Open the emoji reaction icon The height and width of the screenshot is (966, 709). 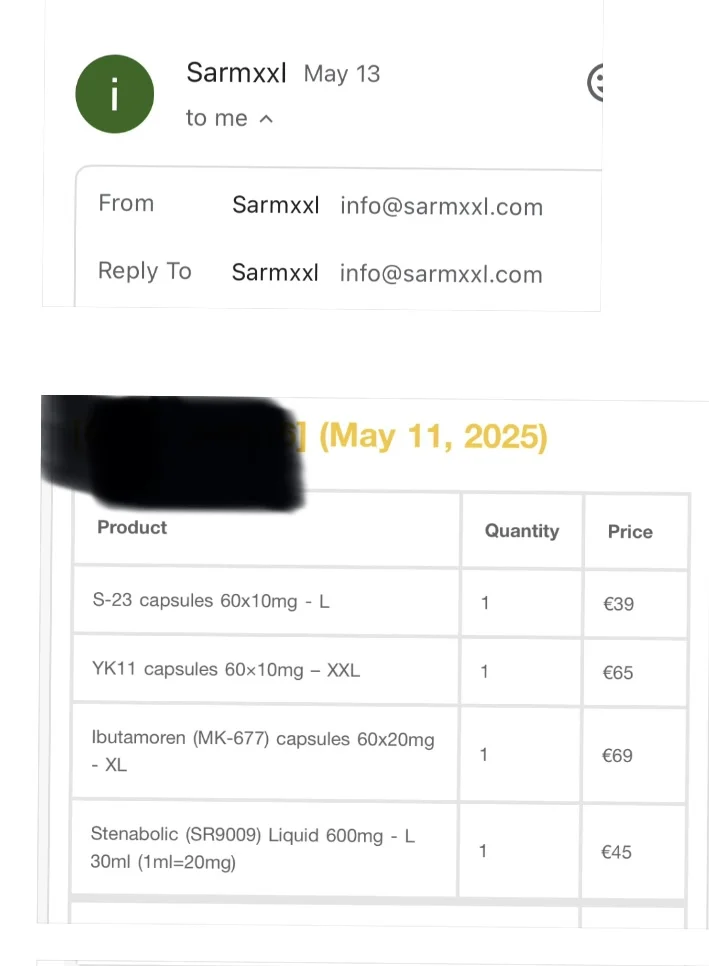[595, 82]
